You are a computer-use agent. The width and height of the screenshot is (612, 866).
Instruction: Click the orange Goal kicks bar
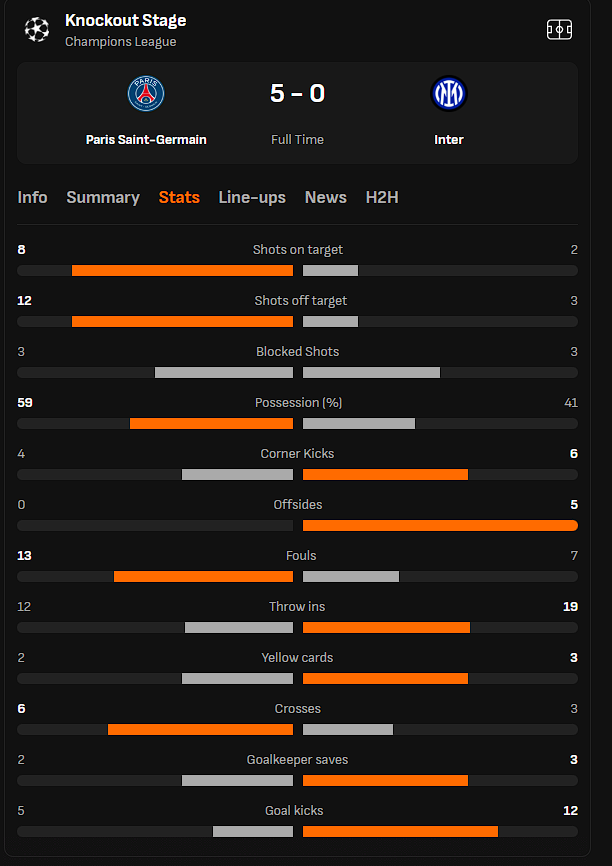coord(400,831)
